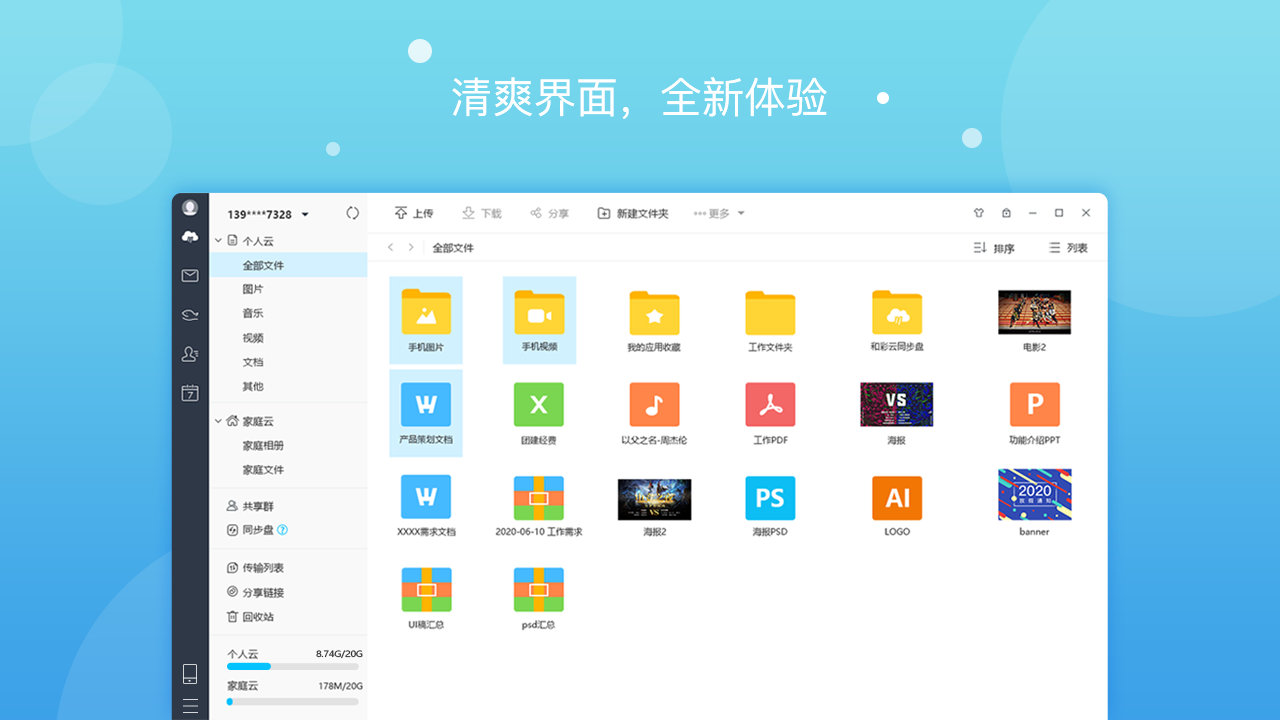Click the skin (shirt) icon in the title bar

click(979, 213)
